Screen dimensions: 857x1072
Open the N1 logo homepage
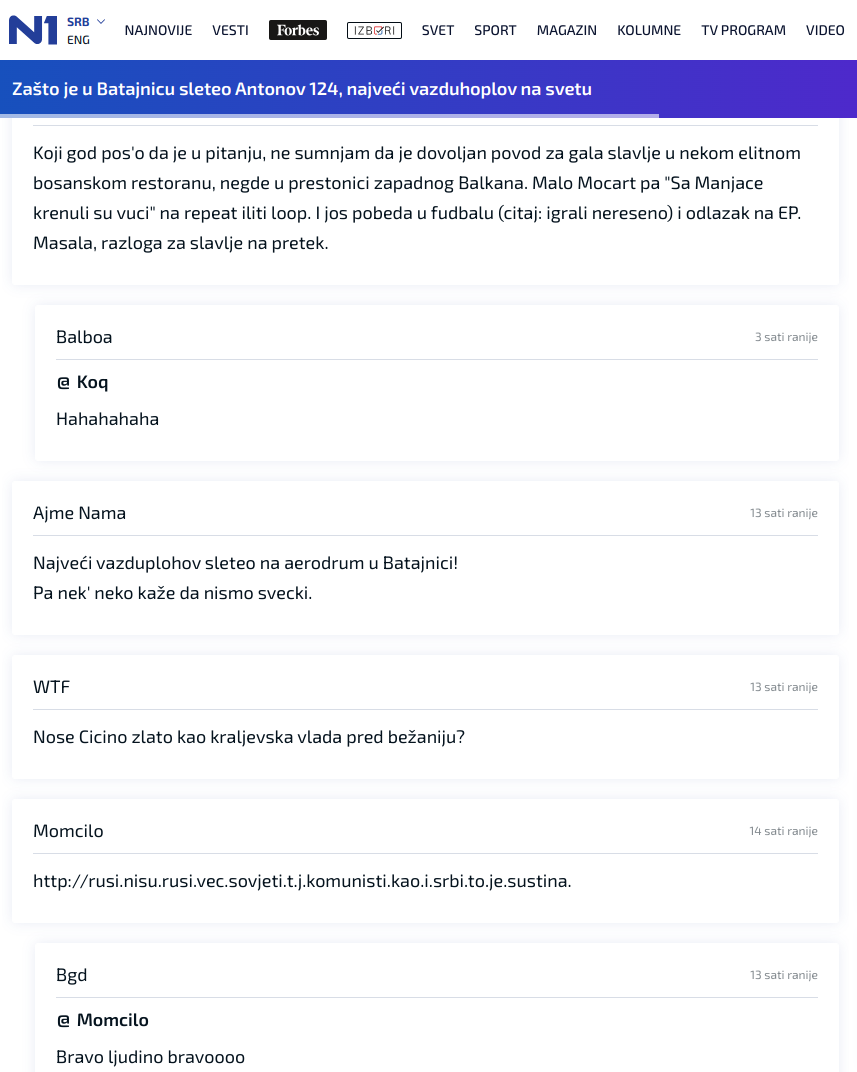click(x=33, y=30)
